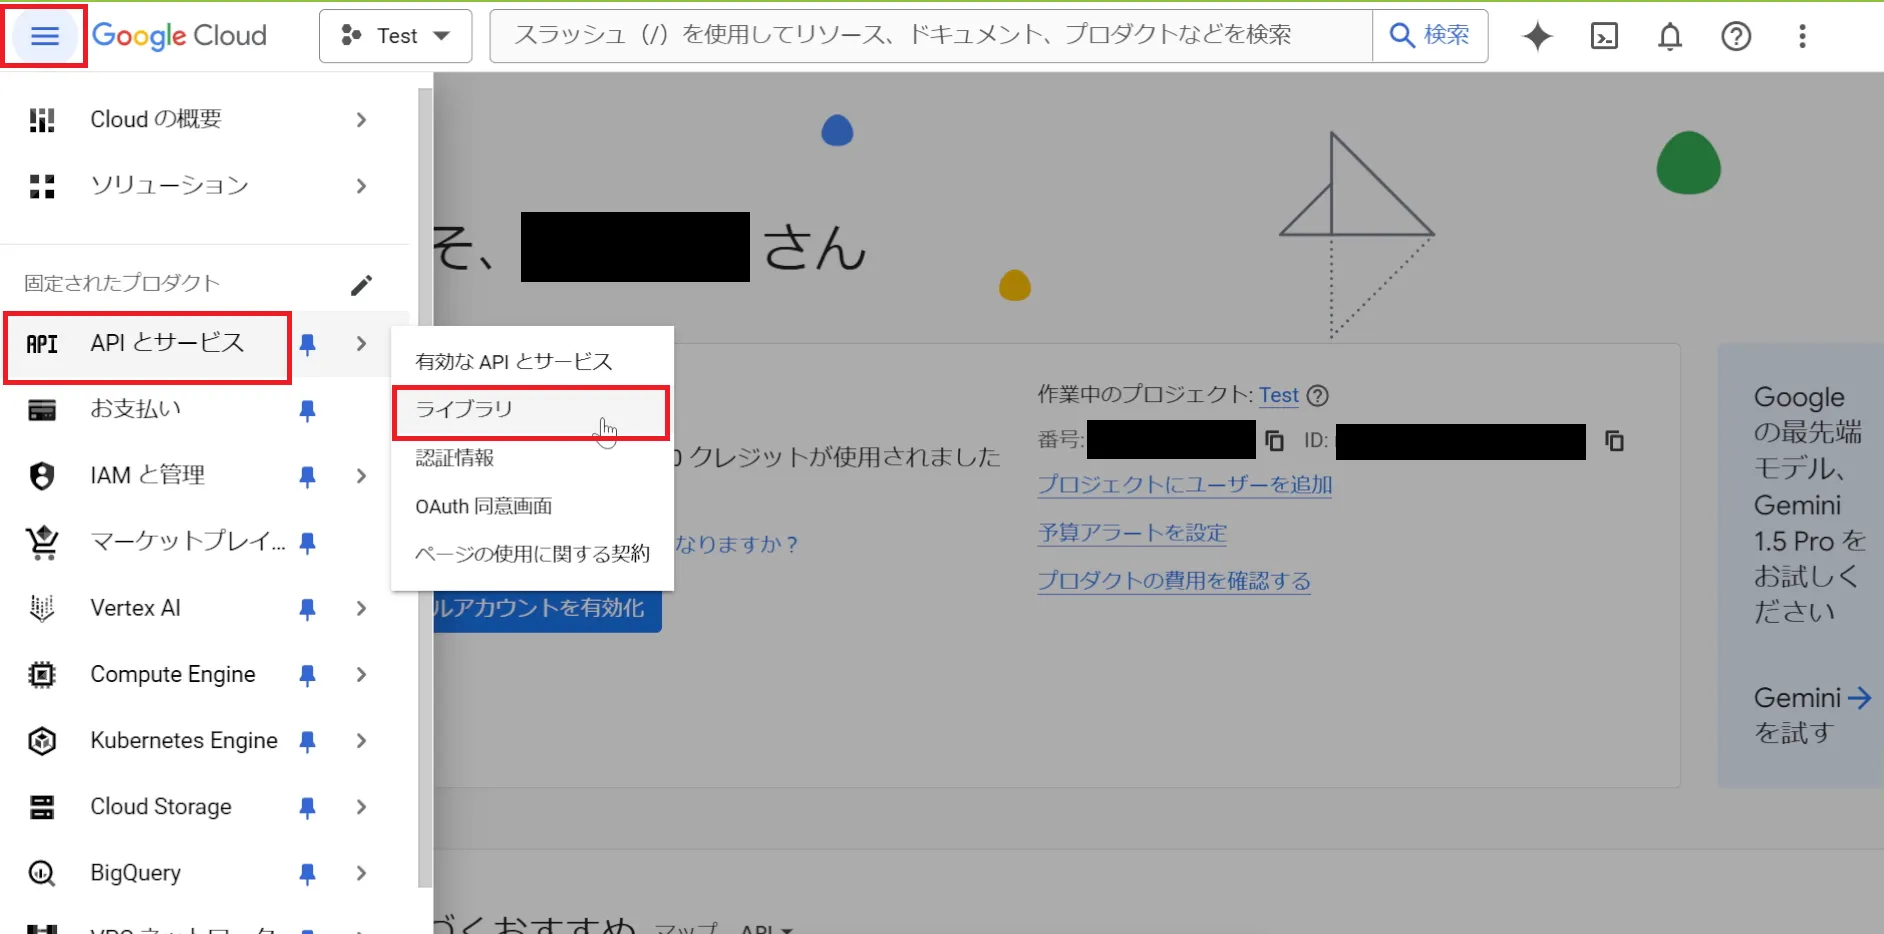Open プロダクトの費用を確認する link
Image resolution: width=1884 pixels, height=934 pixels.
coord(1174,581)
